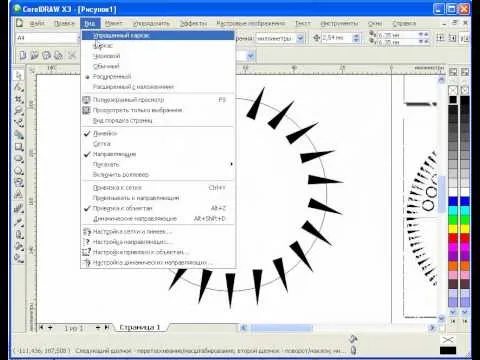Select the Text tool in toolbox
The height and width of the screenshot is (360, 480).
click(19, 195)
